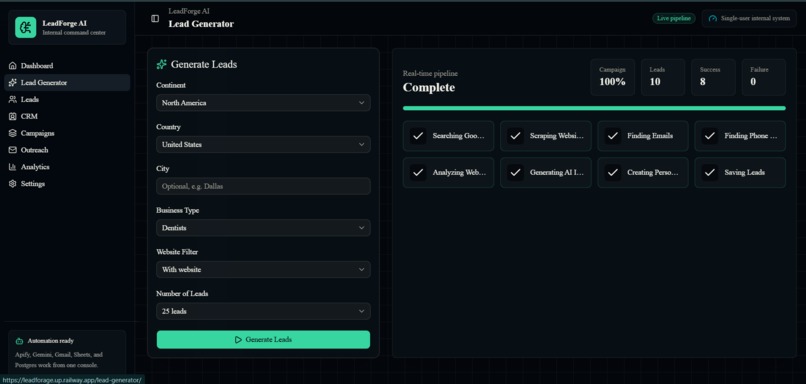Toggle the sidebar panel icon
Viewport: 806px width, 384px height.
pos(155,19)
